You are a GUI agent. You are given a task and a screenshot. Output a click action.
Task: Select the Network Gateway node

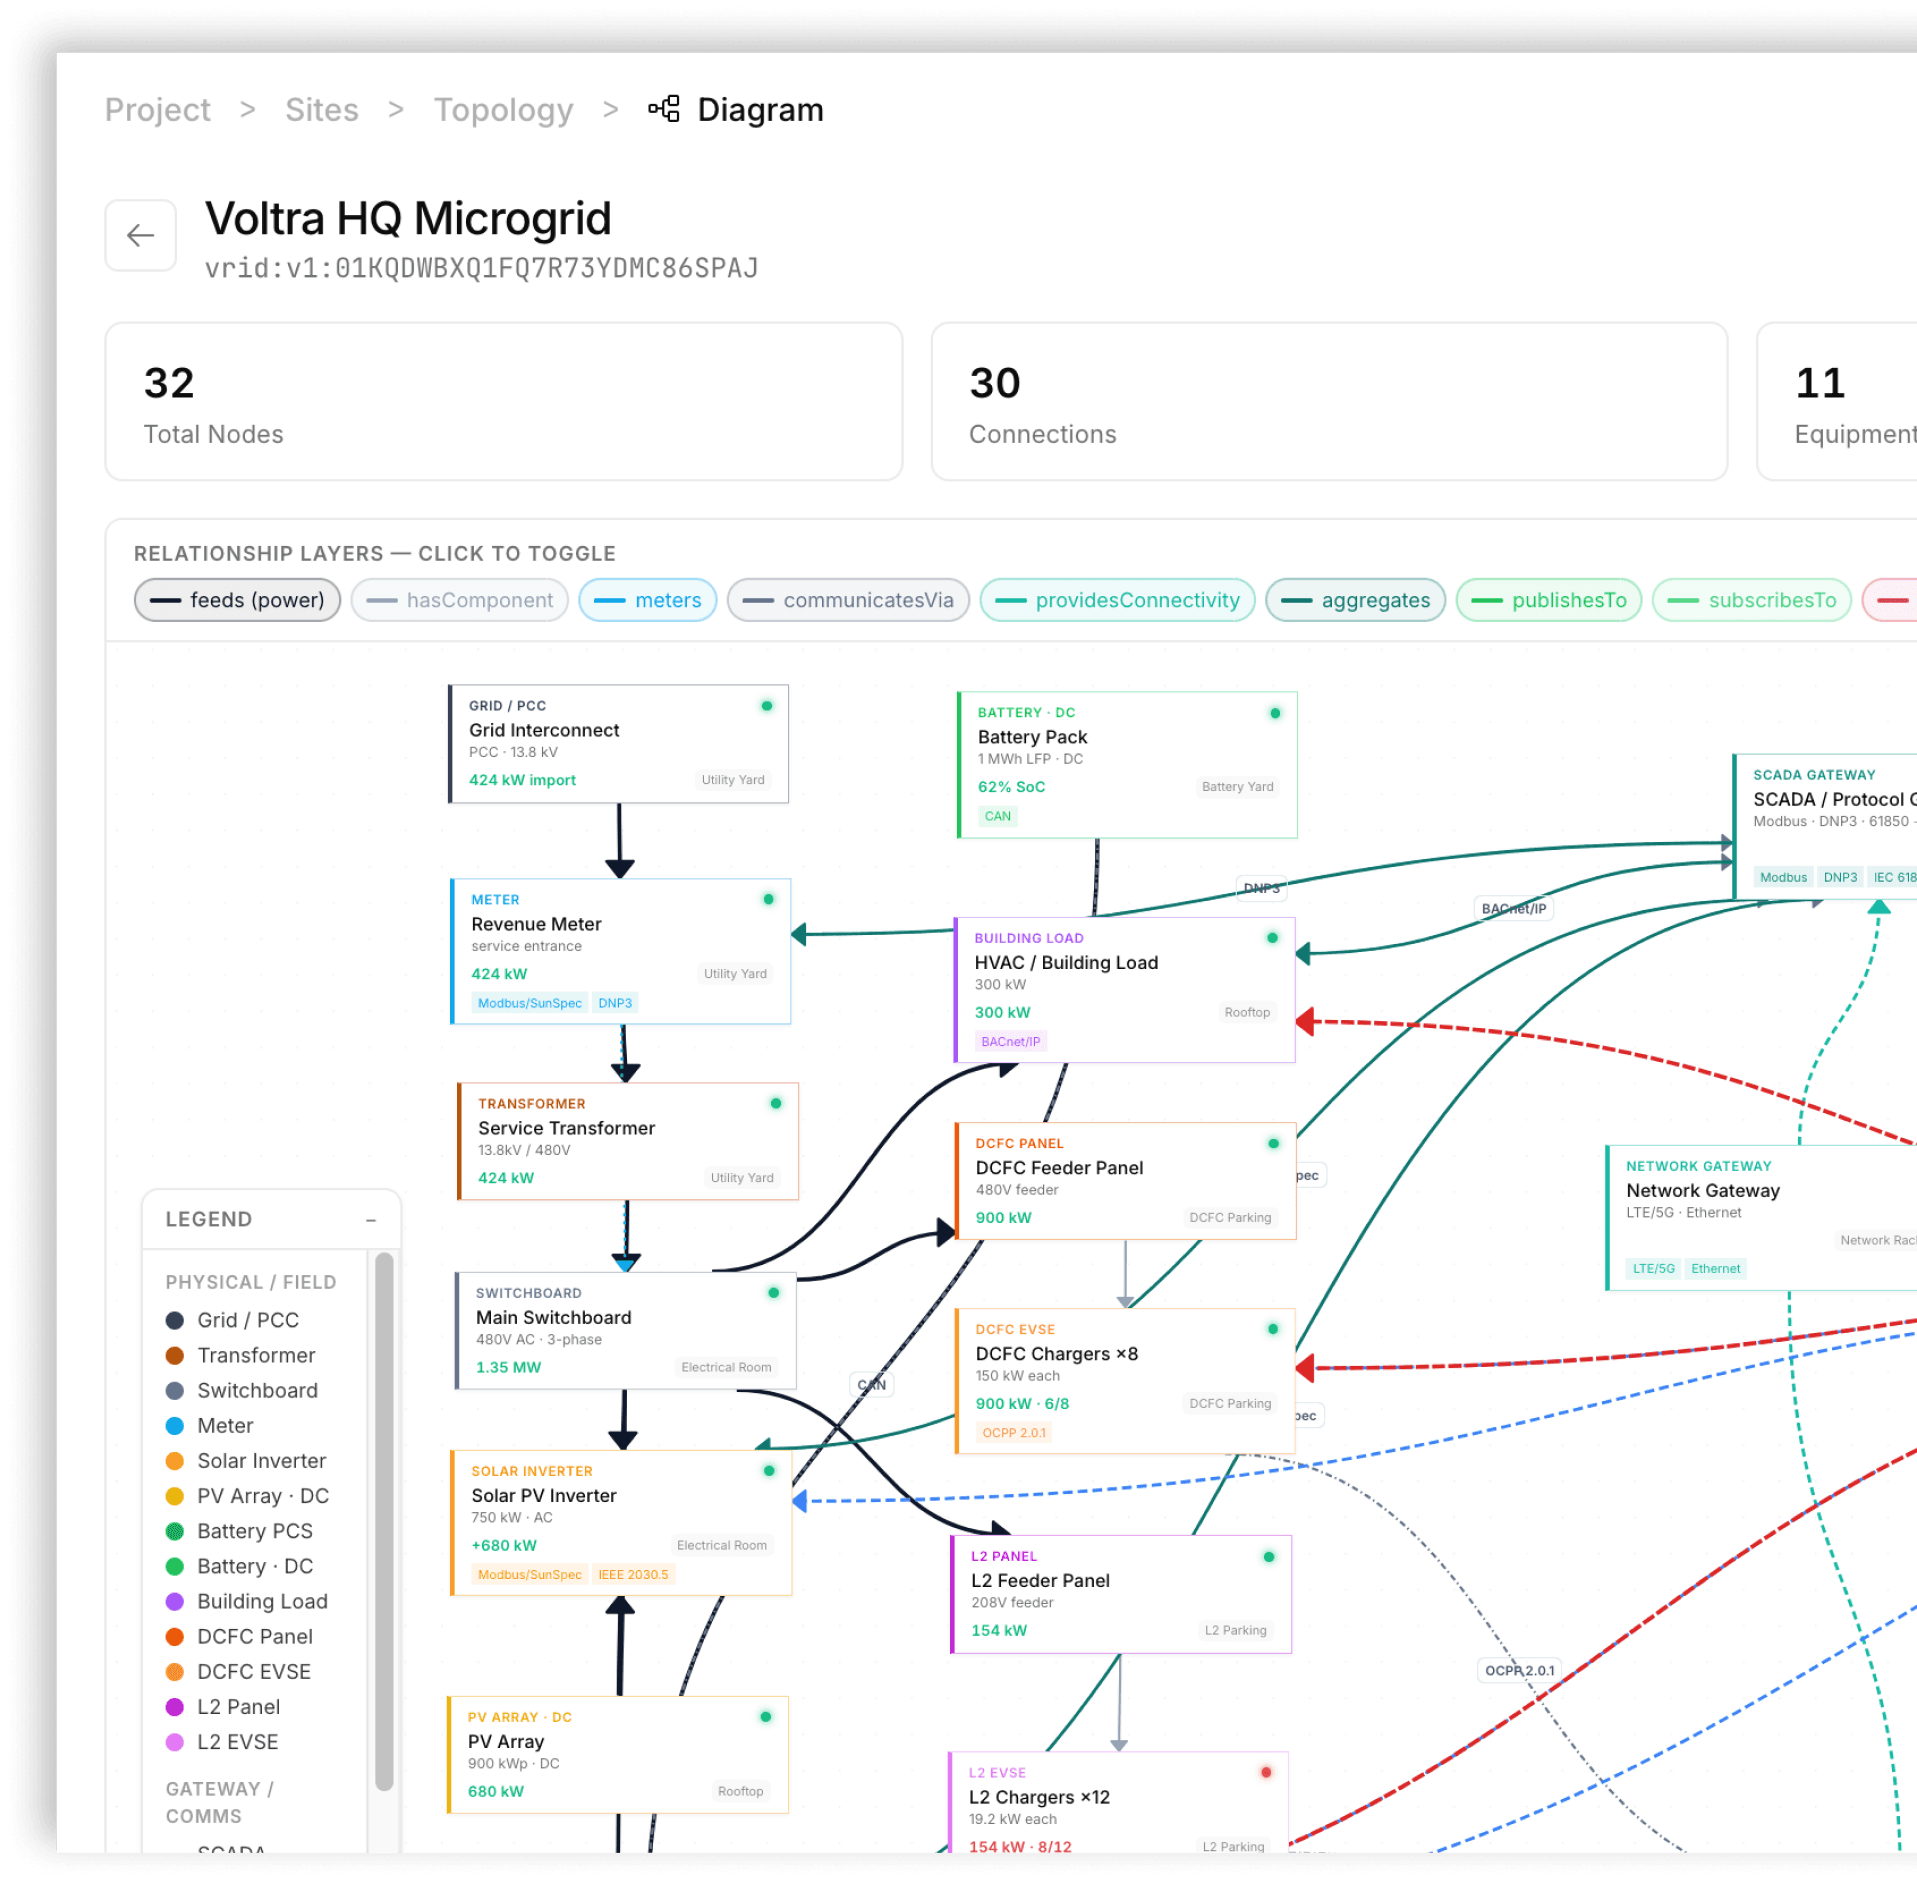click(x=1761, y=1218)
